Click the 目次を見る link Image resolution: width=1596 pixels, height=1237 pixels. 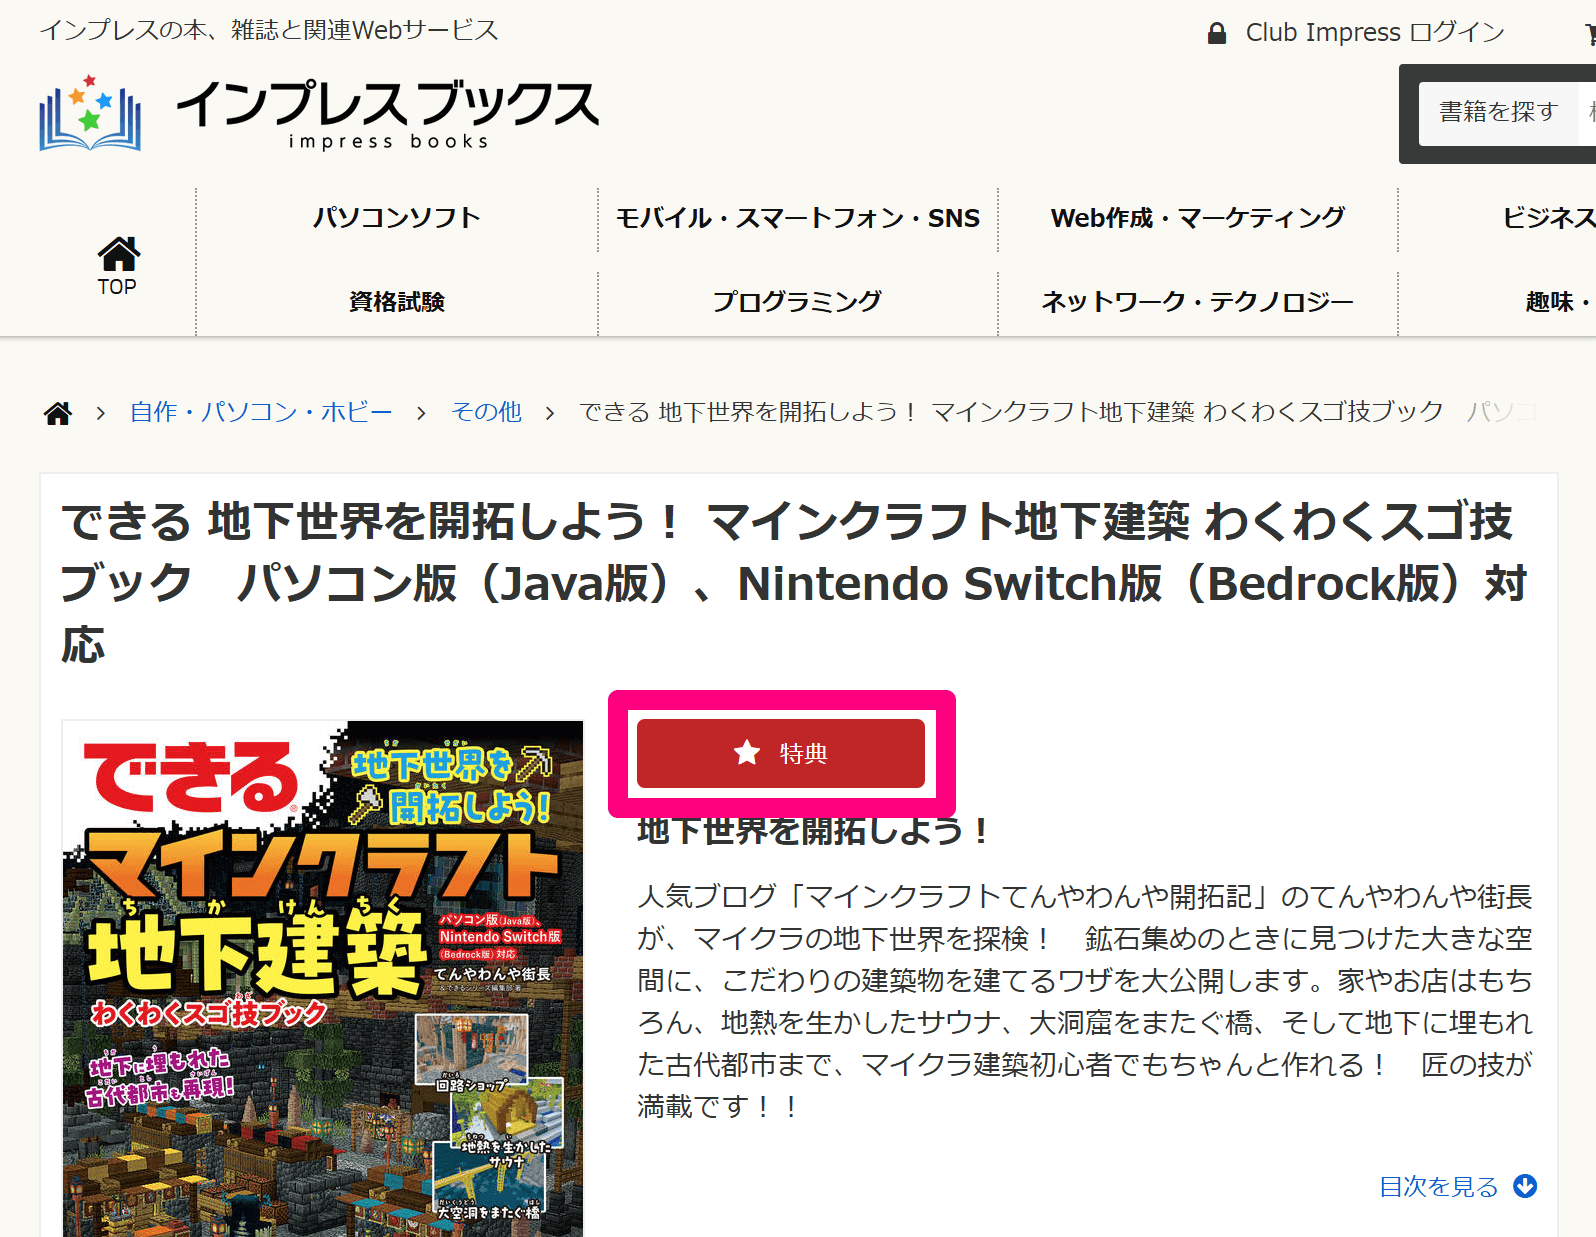1439,1187
